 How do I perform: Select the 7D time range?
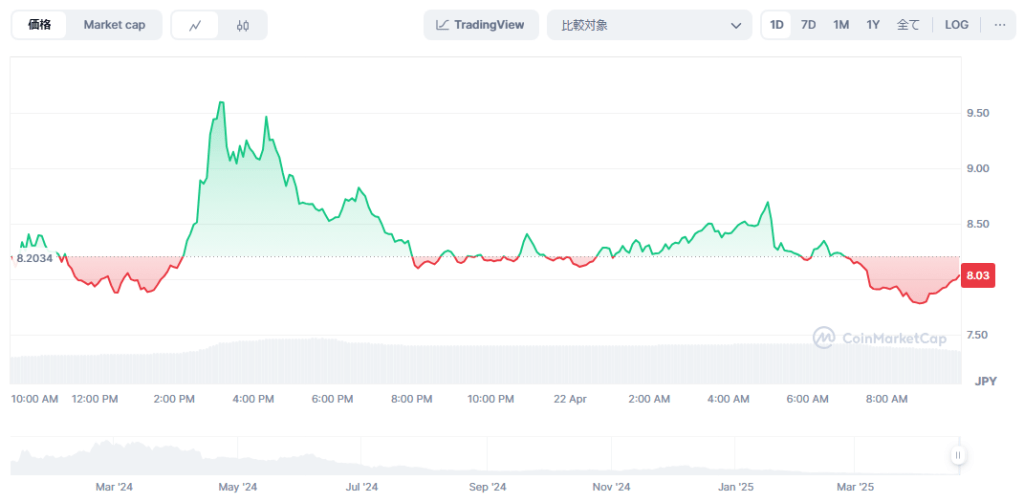(808, 25)
